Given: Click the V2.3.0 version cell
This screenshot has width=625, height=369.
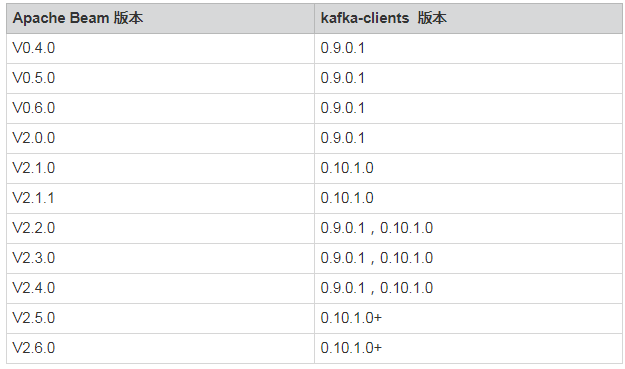Looking at the screenshot, I should (x=160, y=259).
